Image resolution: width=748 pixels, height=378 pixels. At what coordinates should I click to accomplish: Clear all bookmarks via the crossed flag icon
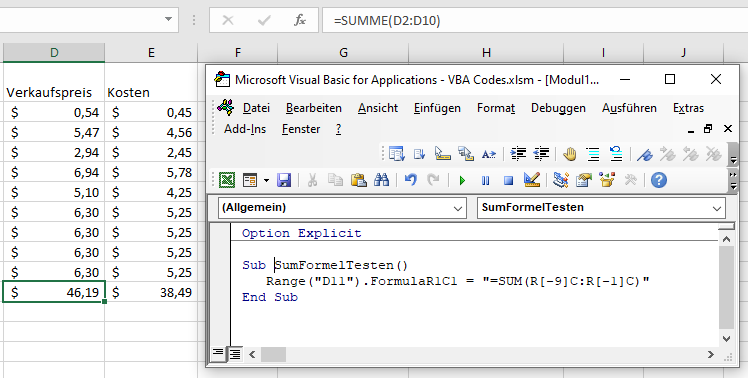click(x=714, y=154)
